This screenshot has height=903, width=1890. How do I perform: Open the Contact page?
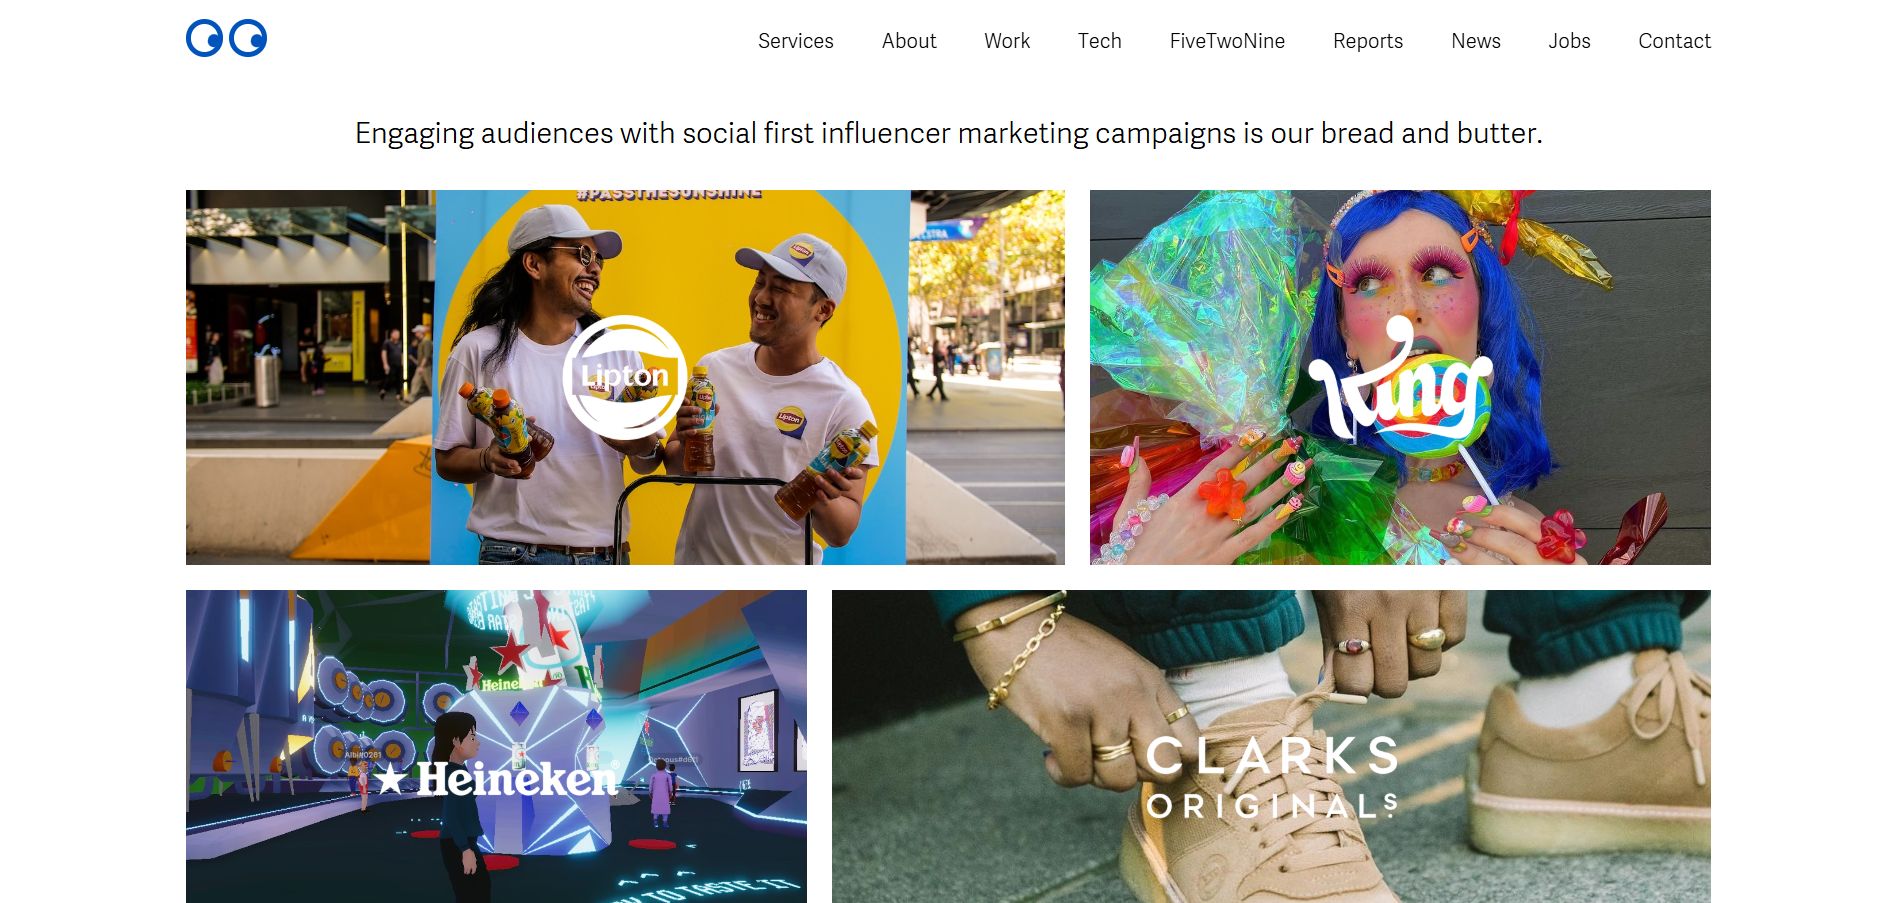click(x=1674, y=41)
